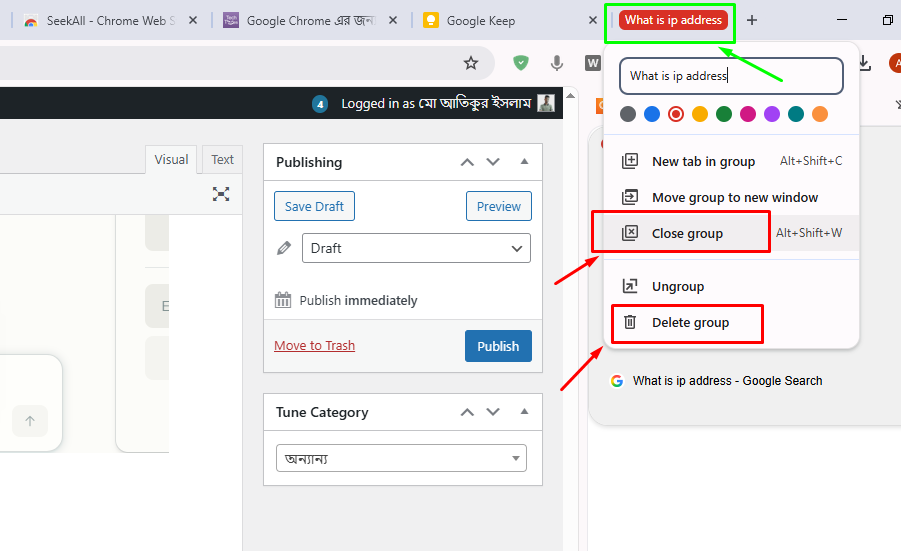The height and width of the screenshot is (551, 901).
Task: Choose blue tab group color
Action: (652, 114)
